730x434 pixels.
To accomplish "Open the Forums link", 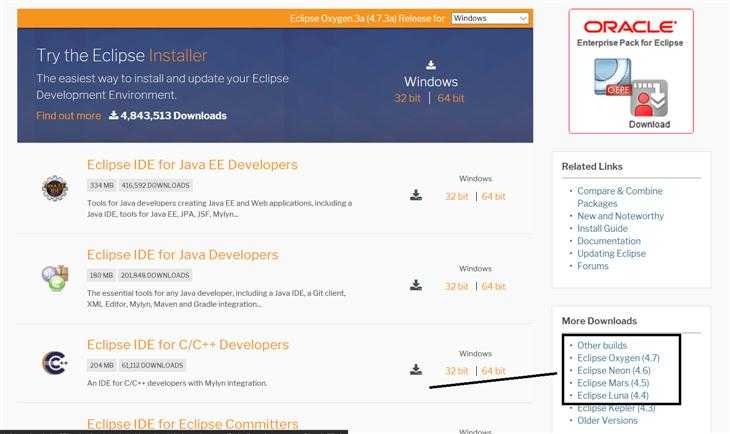I will point(593,266).
